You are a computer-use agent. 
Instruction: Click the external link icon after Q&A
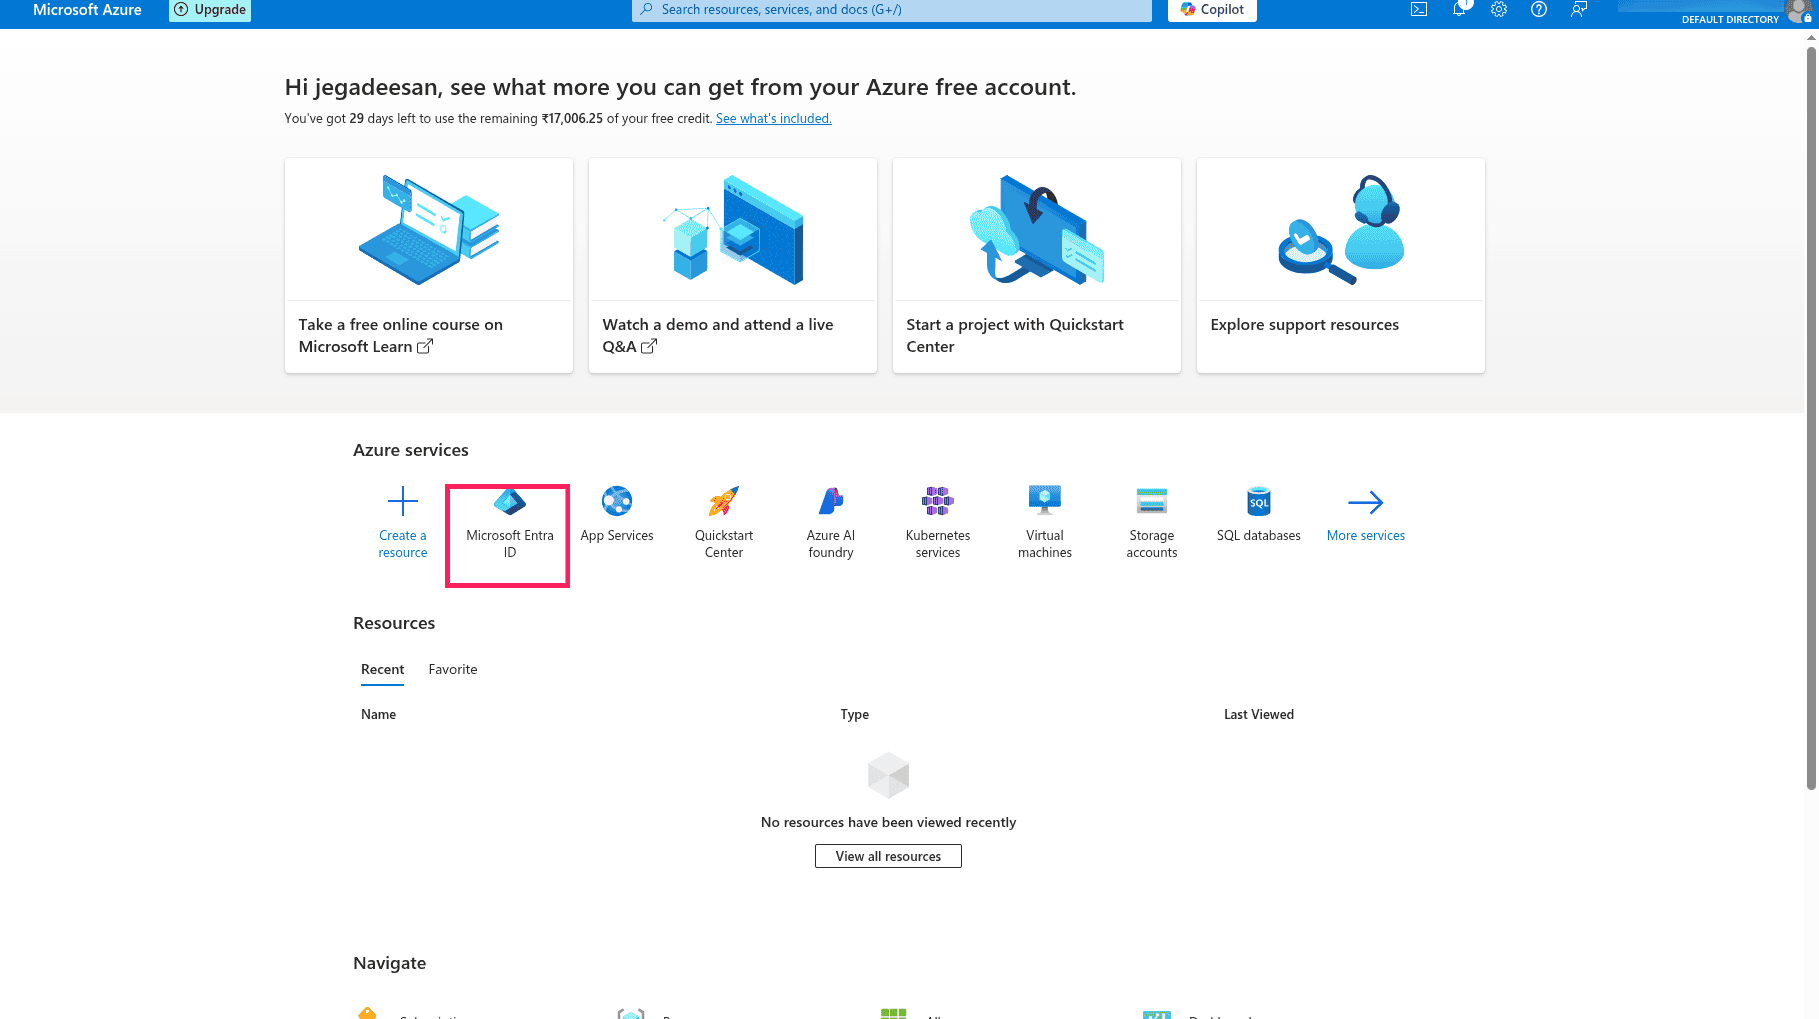(x=649, y=346)
